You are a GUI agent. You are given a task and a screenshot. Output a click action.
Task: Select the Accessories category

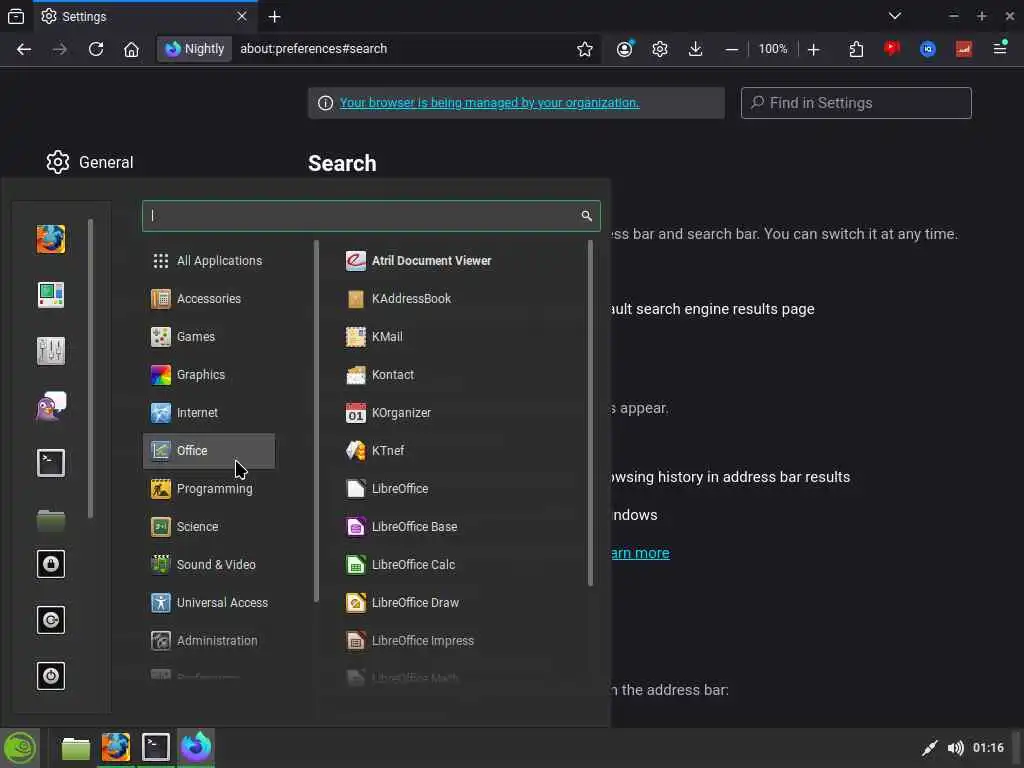[x=209, y=298]
